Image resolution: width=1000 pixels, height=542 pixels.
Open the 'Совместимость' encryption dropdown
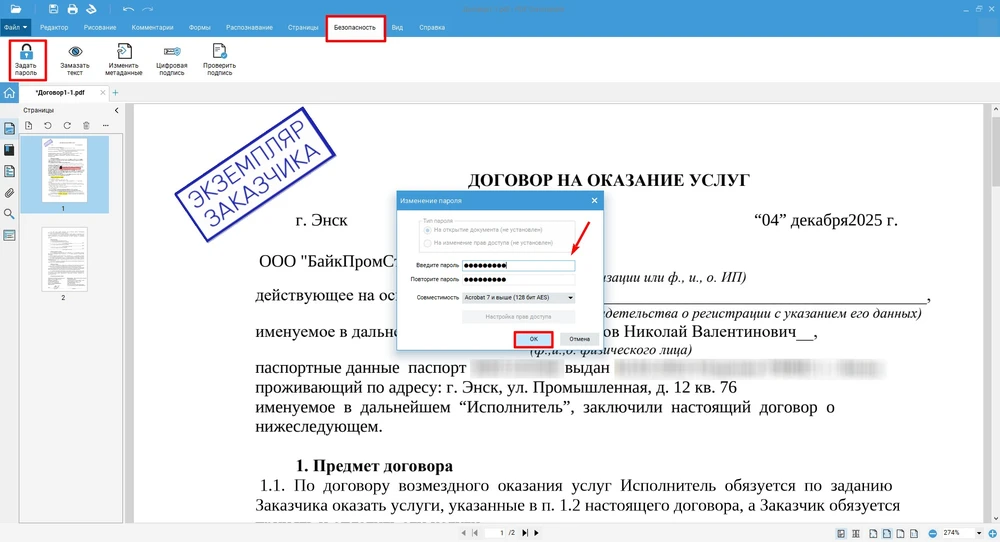518,297
